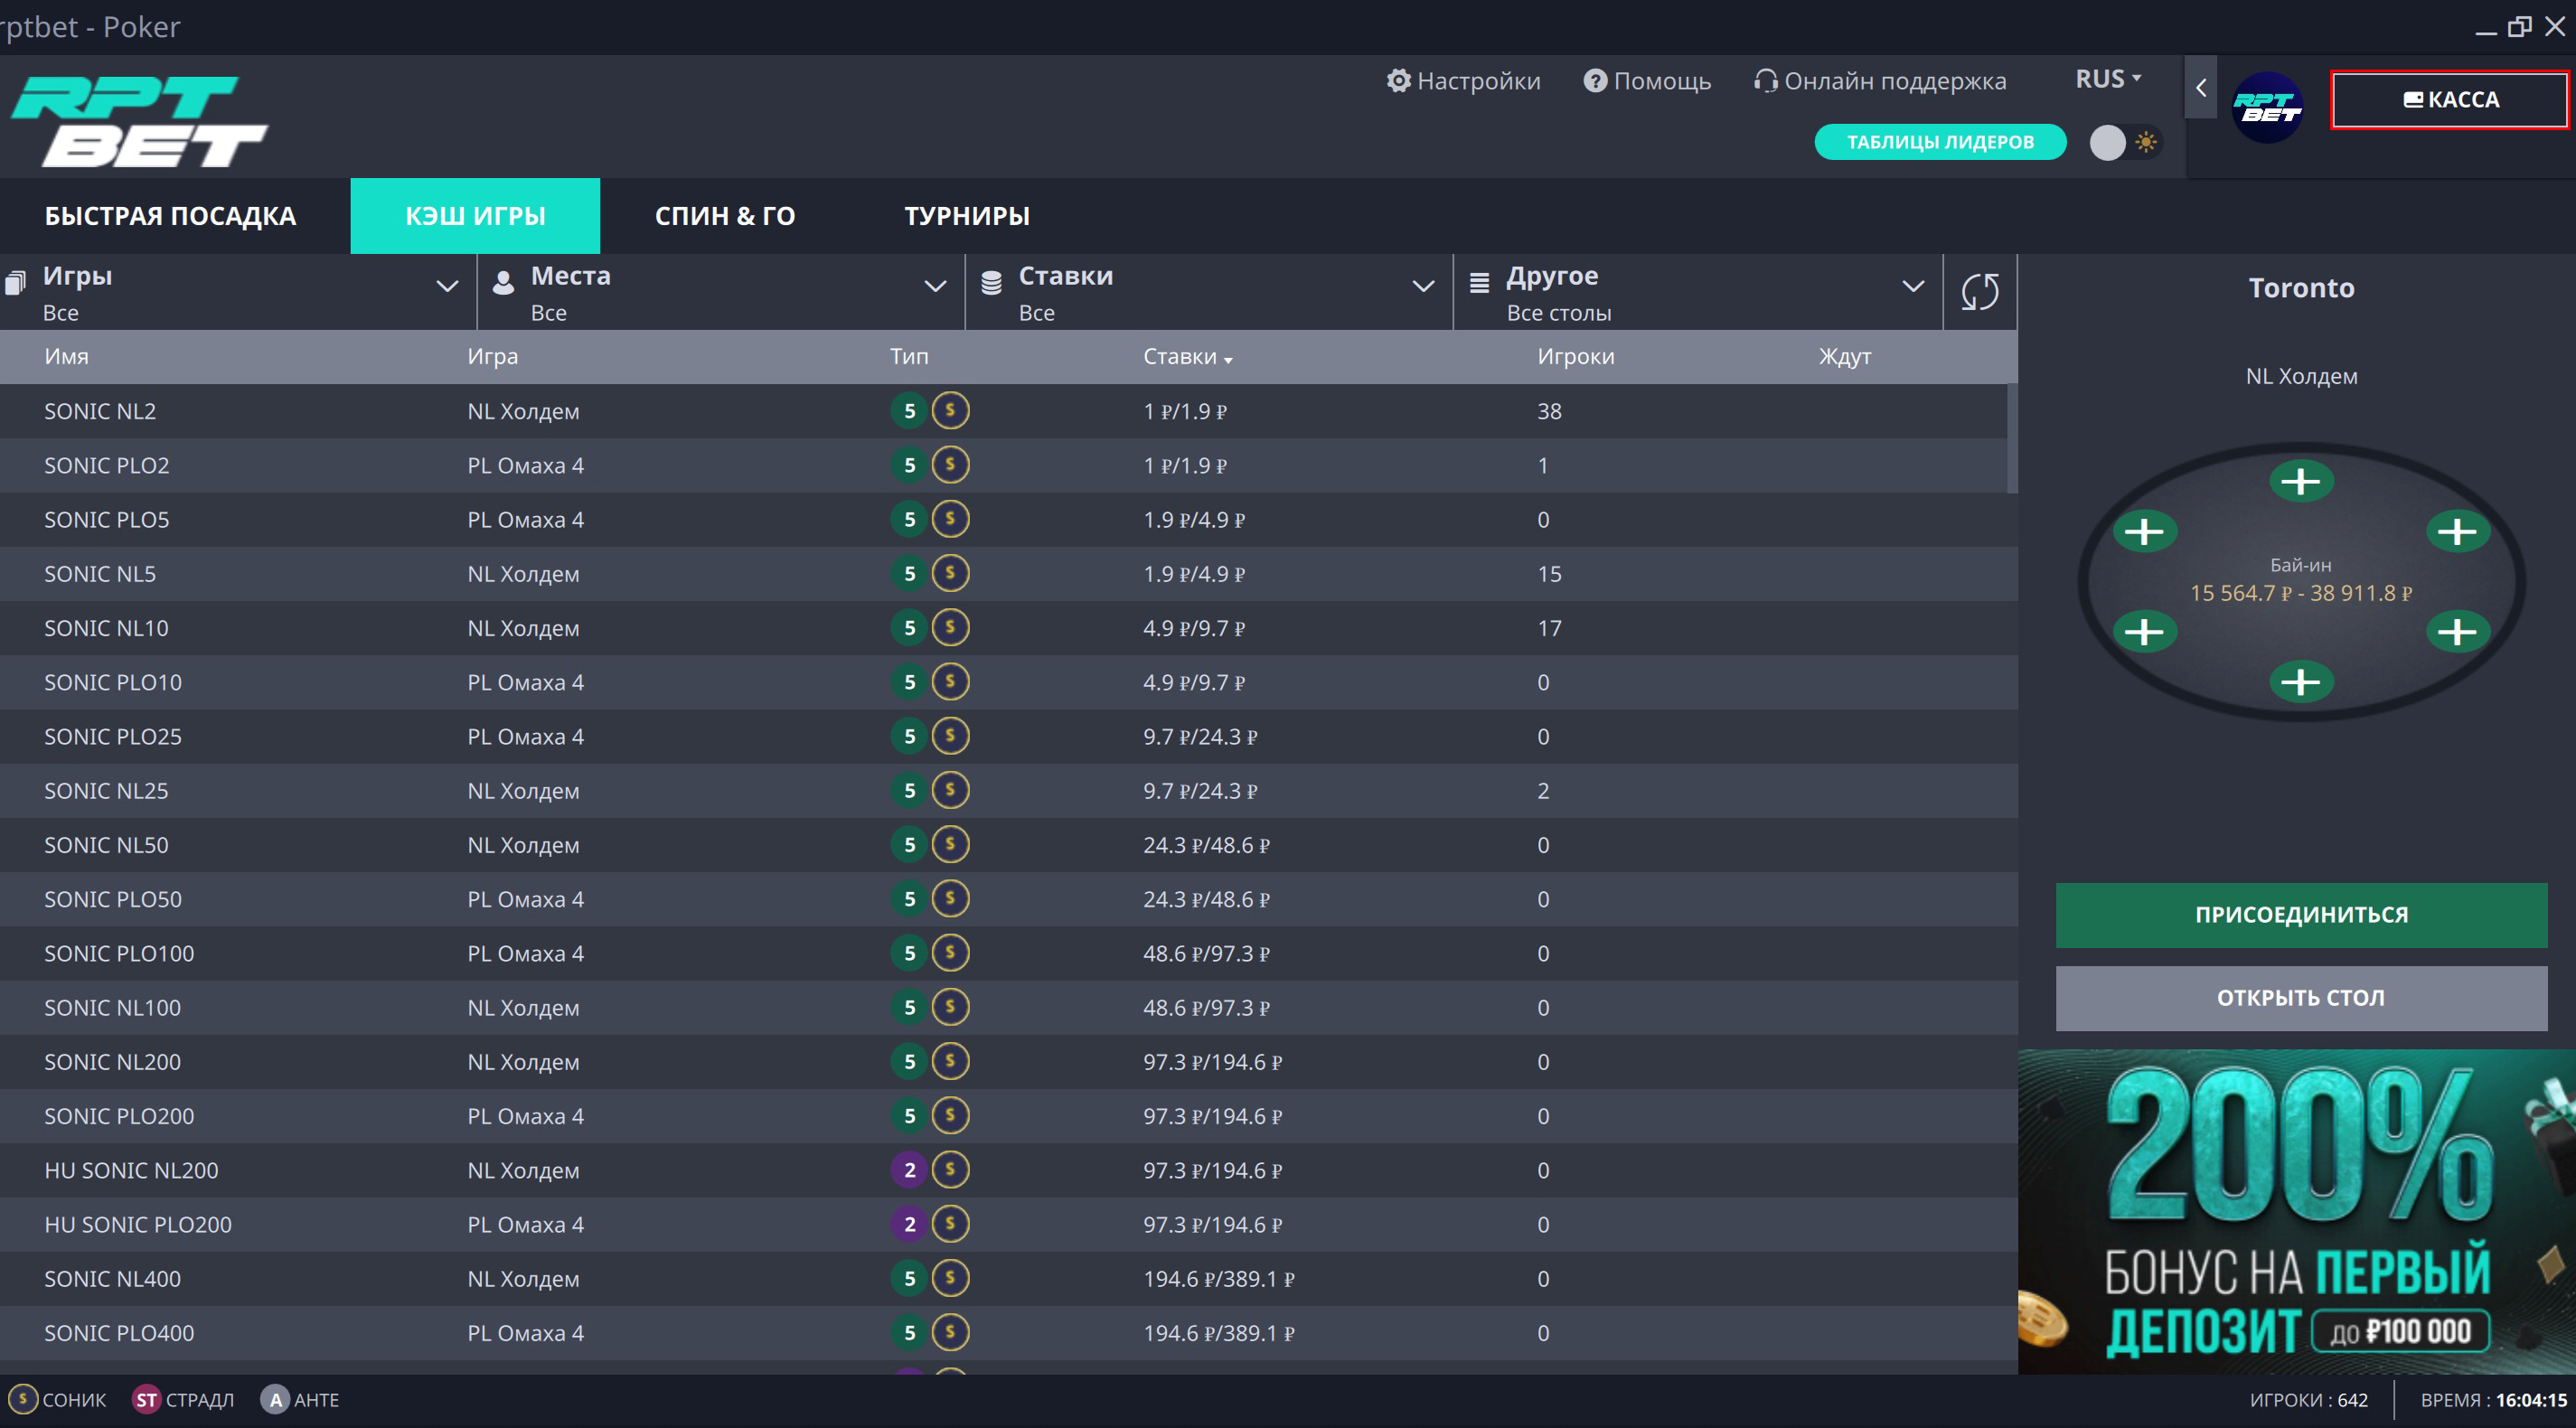2576x1428 pixels.
Task: Click the table list vertical scrollbar
Action: click(2011, 438)
